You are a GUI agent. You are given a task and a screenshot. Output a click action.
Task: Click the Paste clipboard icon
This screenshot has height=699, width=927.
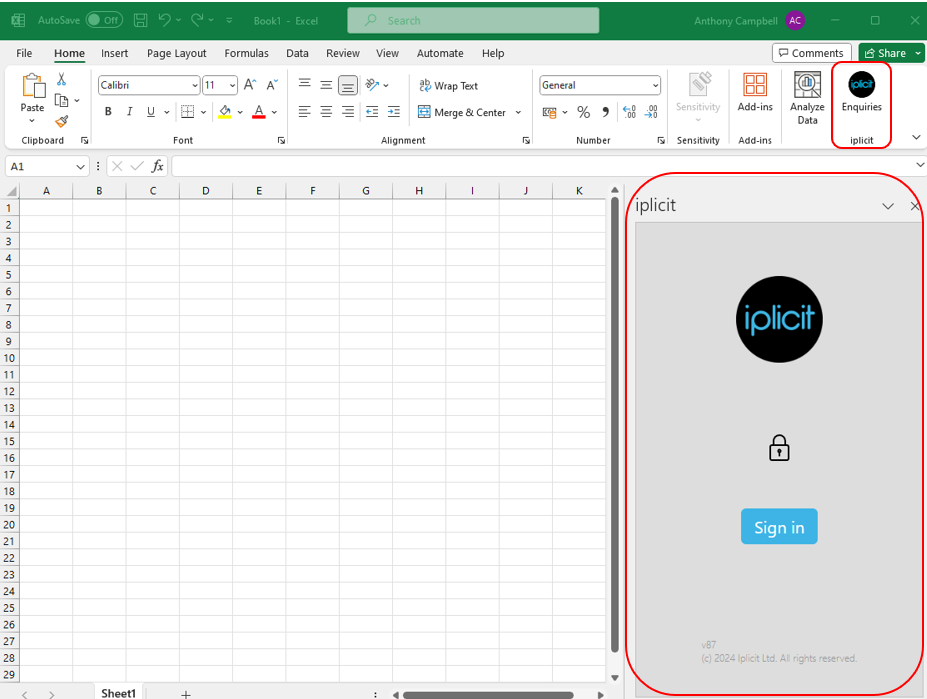(x=33, y=86)
